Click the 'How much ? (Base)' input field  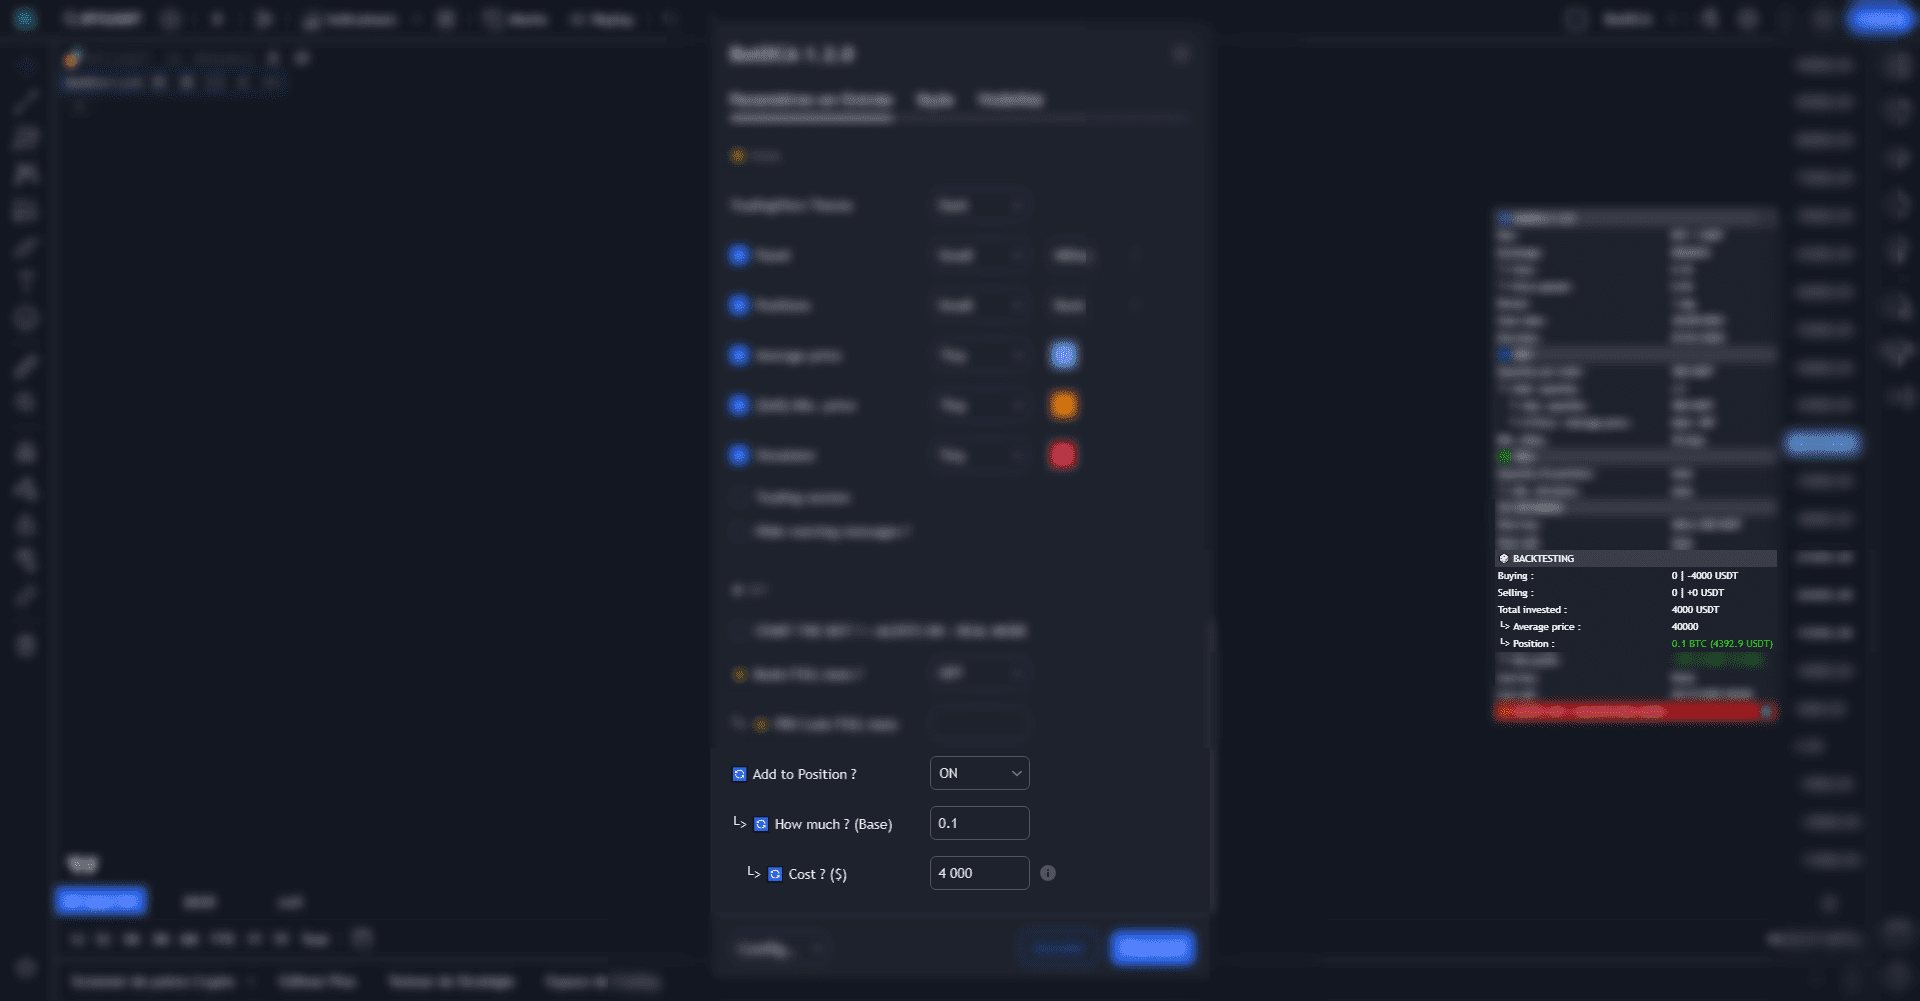pyautogui.click(x=979, y=823)
